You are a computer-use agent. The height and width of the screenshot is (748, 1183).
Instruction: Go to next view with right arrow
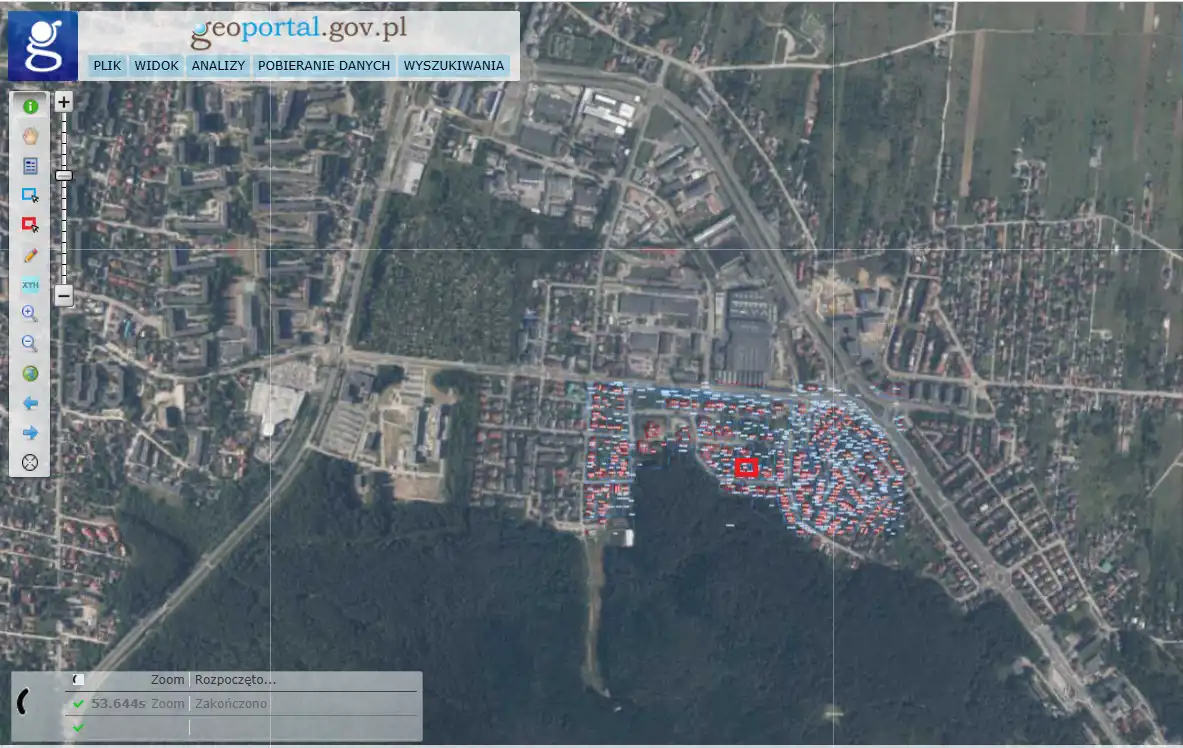(30, 433)
